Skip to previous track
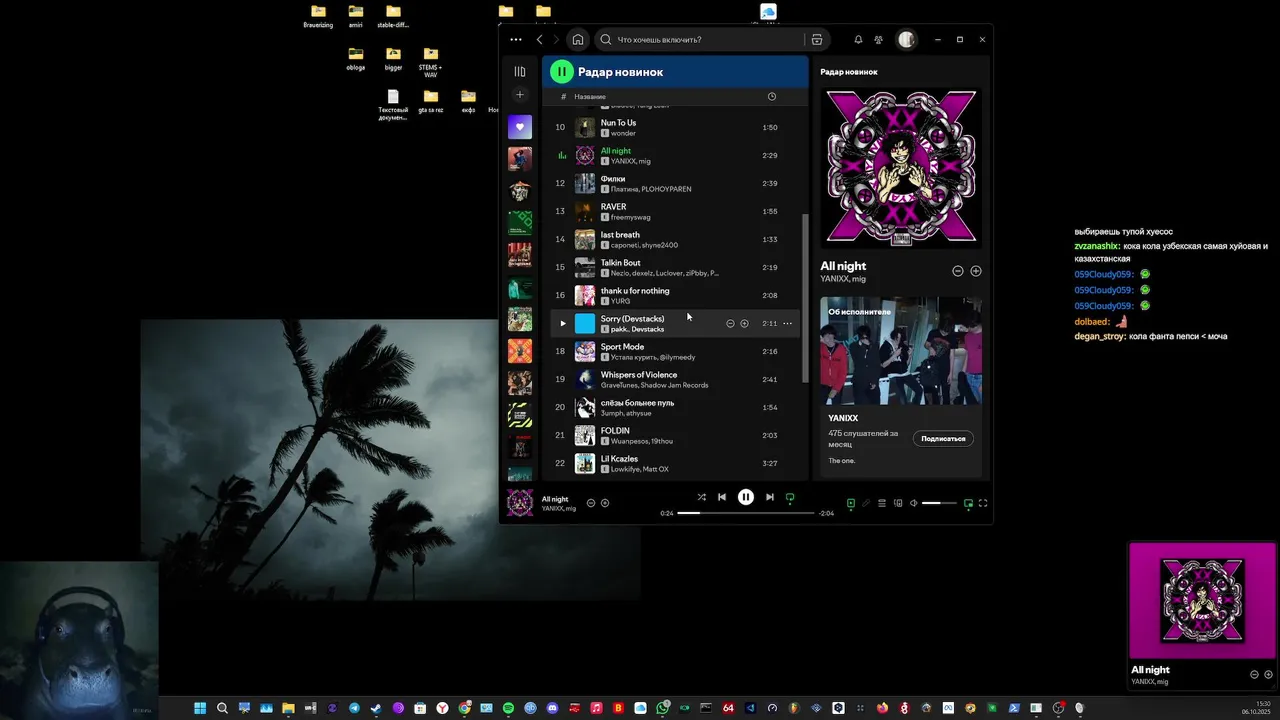Screen dimensions: 1280x720 pyautogui.click(x=722, y=497)
